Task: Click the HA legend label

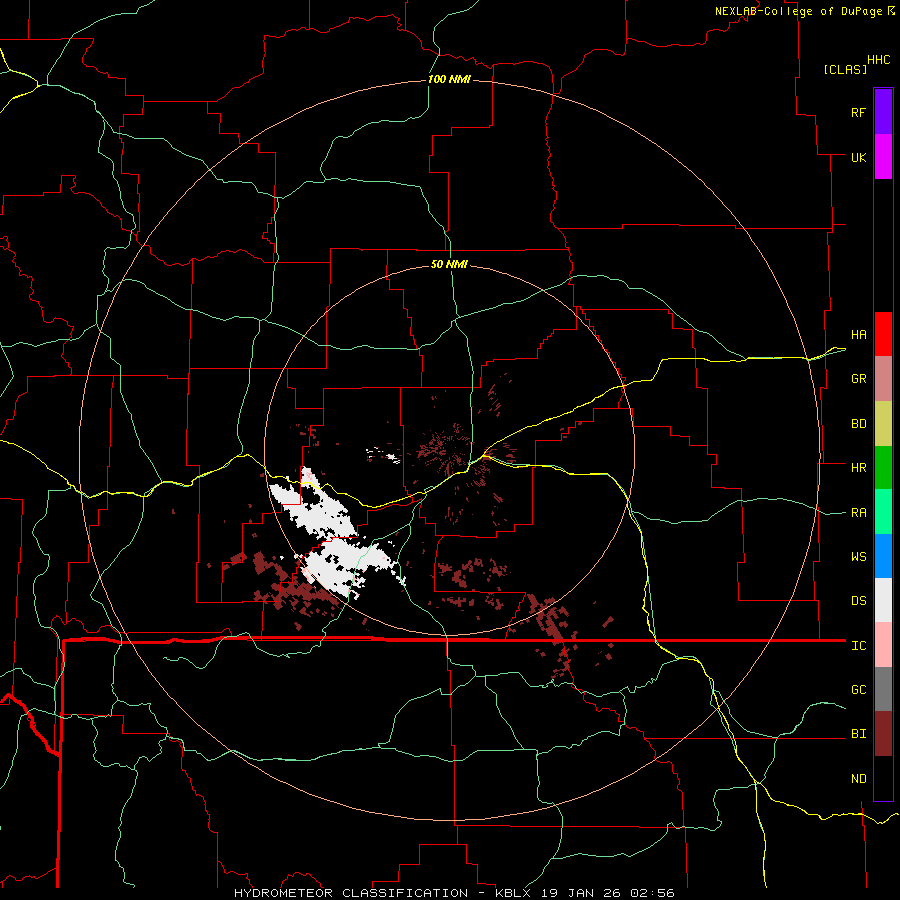Action: click(x=858, y=335)
